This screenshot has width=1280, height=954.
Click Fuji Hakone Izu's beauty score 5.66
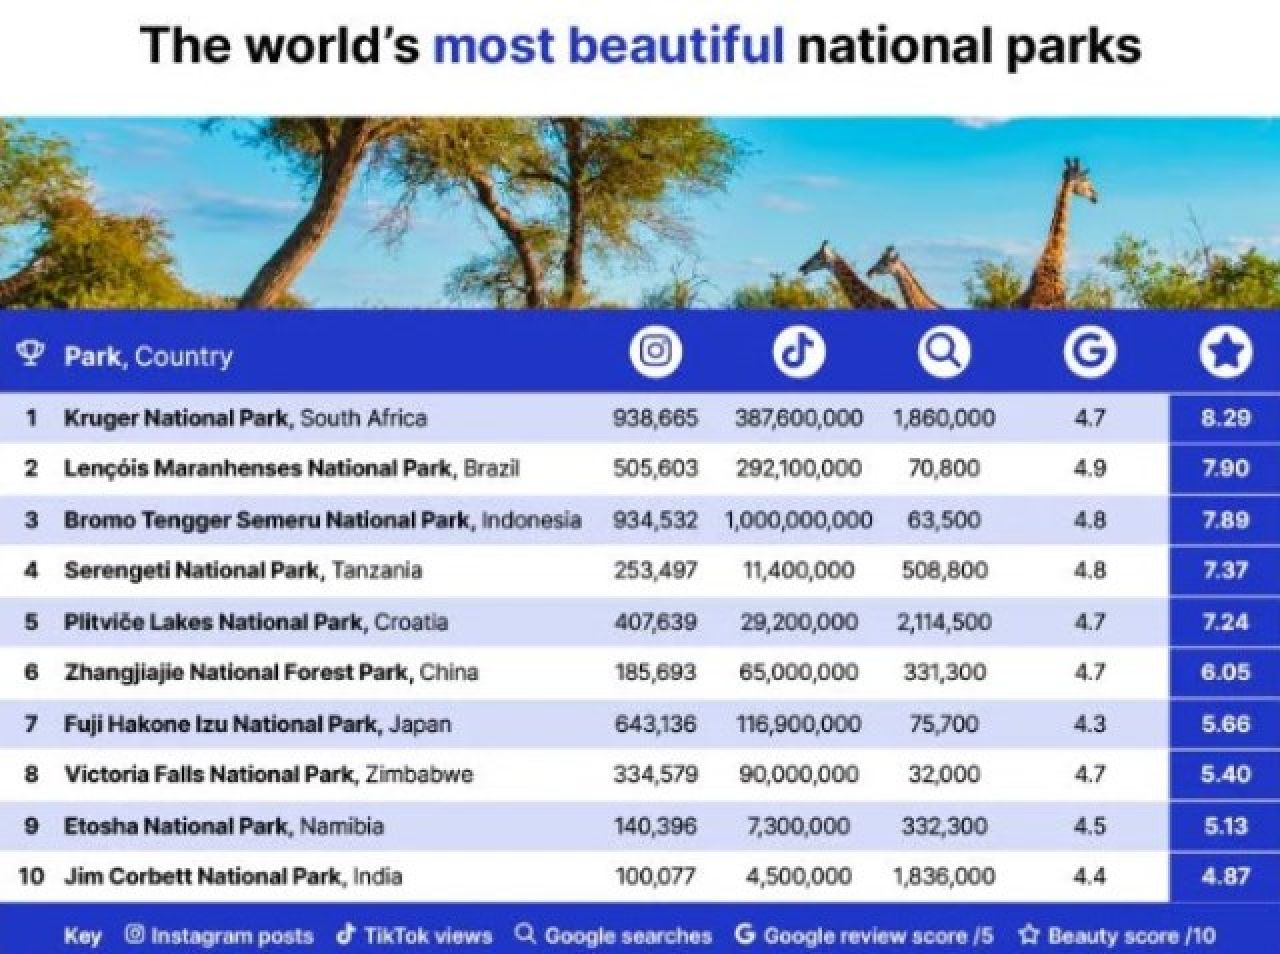point(1225,724)
